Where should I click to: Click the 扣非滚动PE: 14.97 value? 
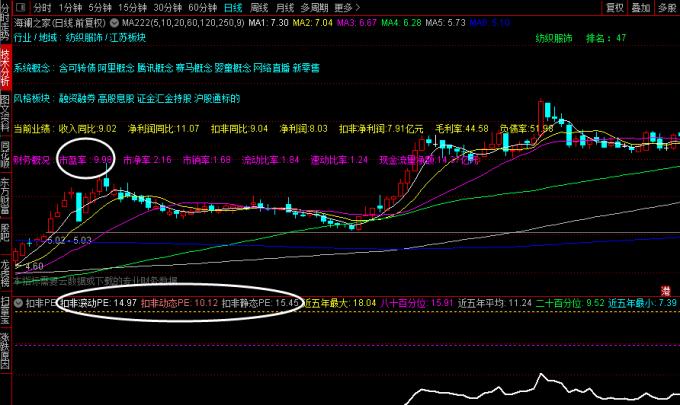pyautogui.click(x=99, y=303)
